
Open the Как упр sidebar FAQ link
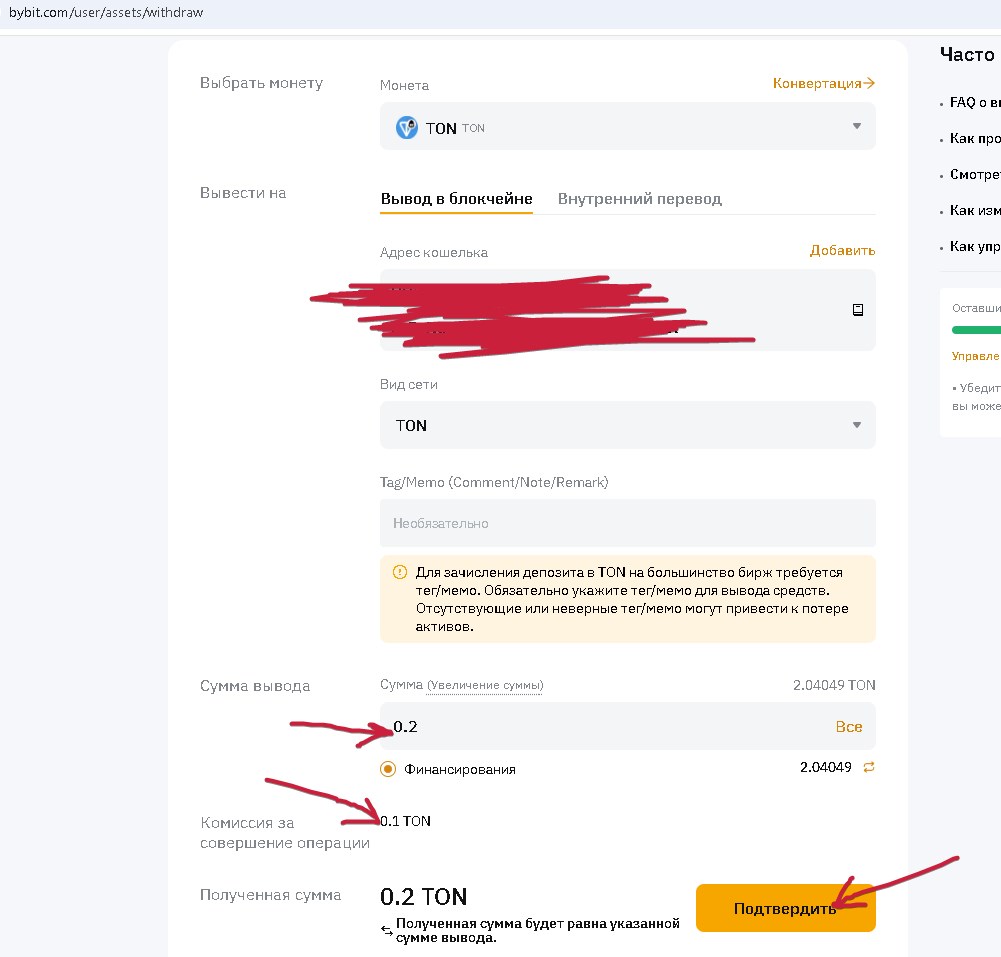click(x=975, y=246)
